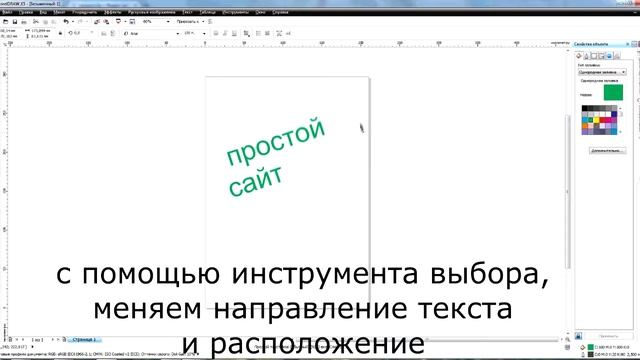This screenshot has height=360, width=640.
Task: Click the text alignment icon
Action: pos(247,33)
